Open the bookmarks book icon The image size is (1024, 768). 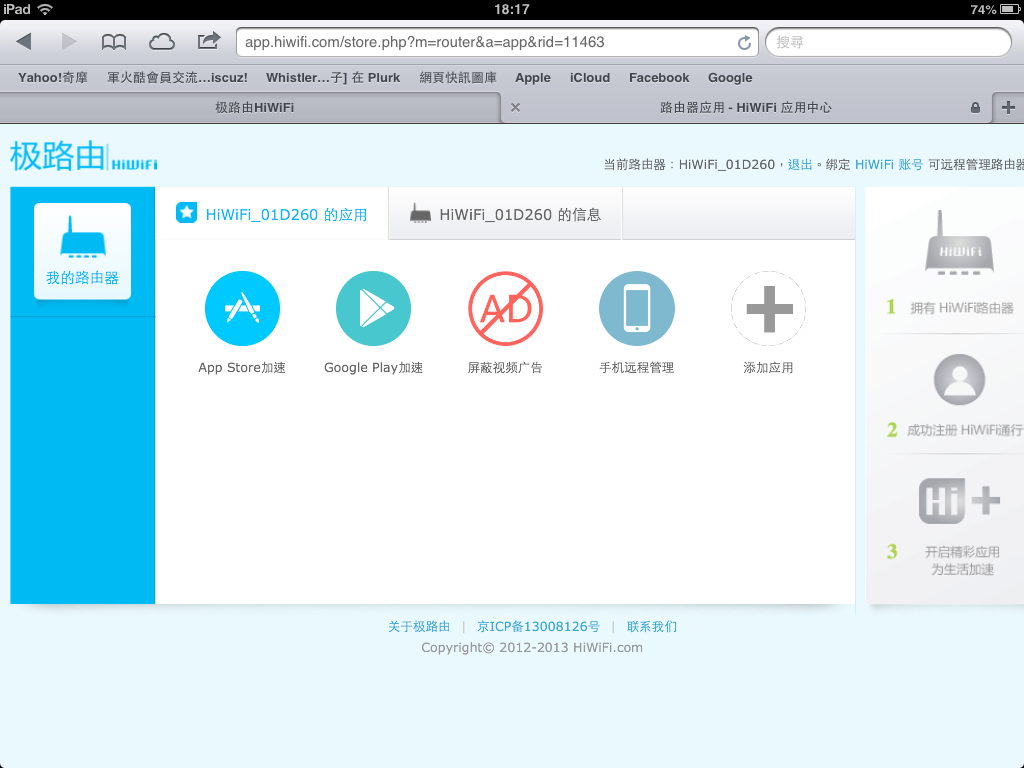coord(114,42)
